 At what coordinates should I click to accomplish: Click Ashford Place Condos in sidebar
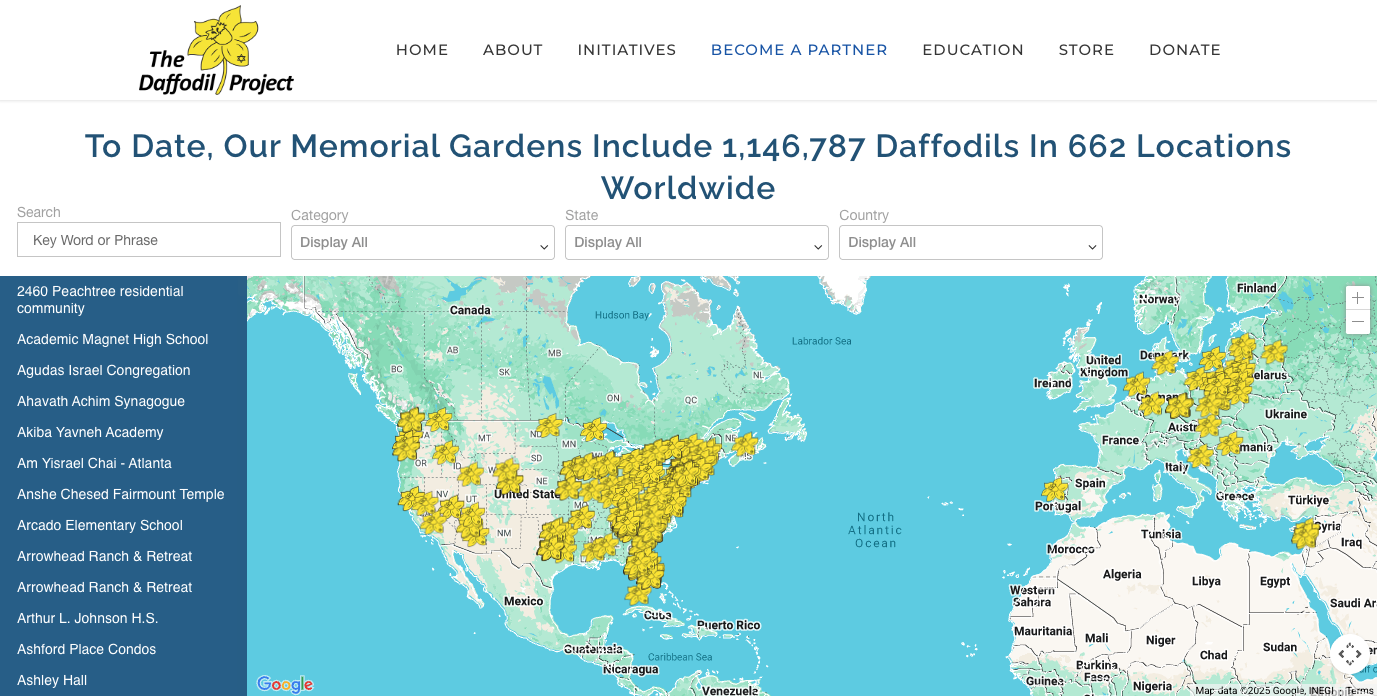(x=87, y=649)
